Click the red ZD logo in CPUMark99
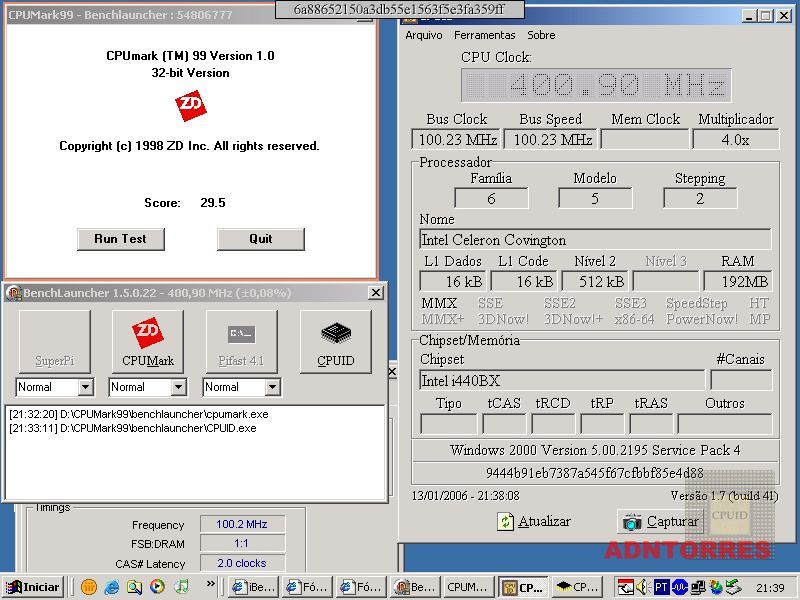The width and height of the screenshot is (800, 600). click(191, 106)
